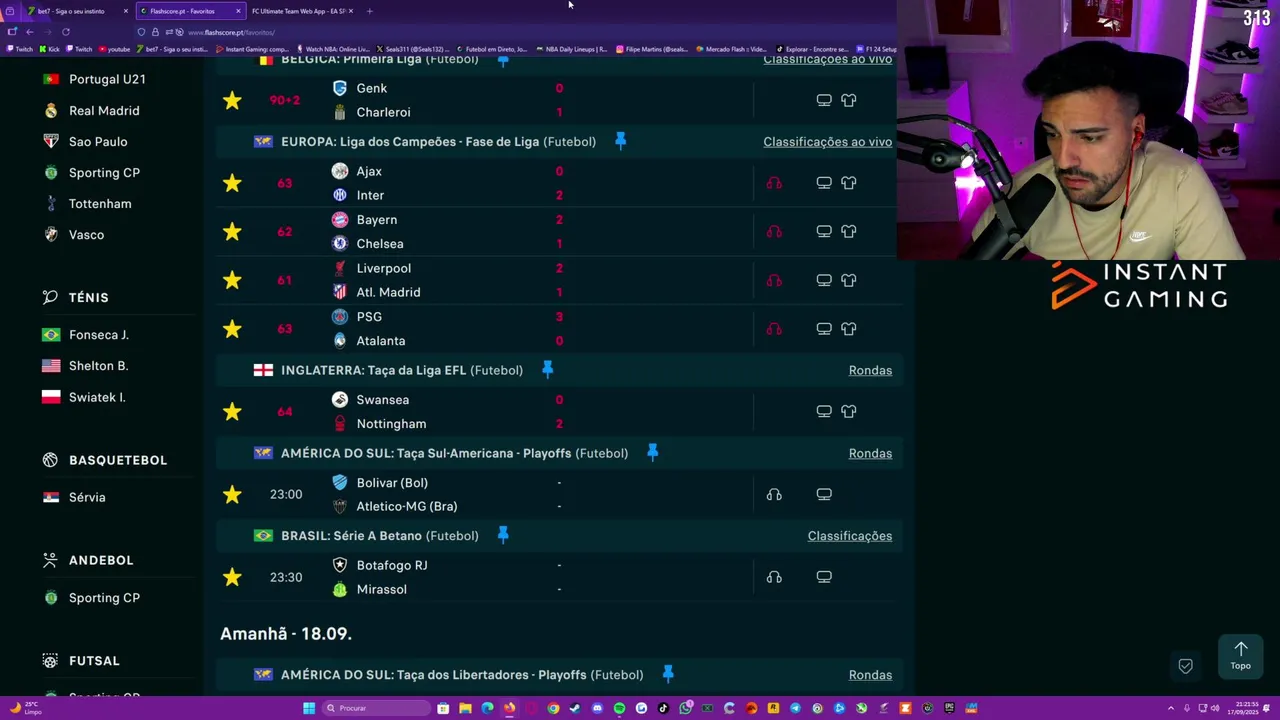Open live TV icon for Bayern vs Chelsea

(824, 231)
